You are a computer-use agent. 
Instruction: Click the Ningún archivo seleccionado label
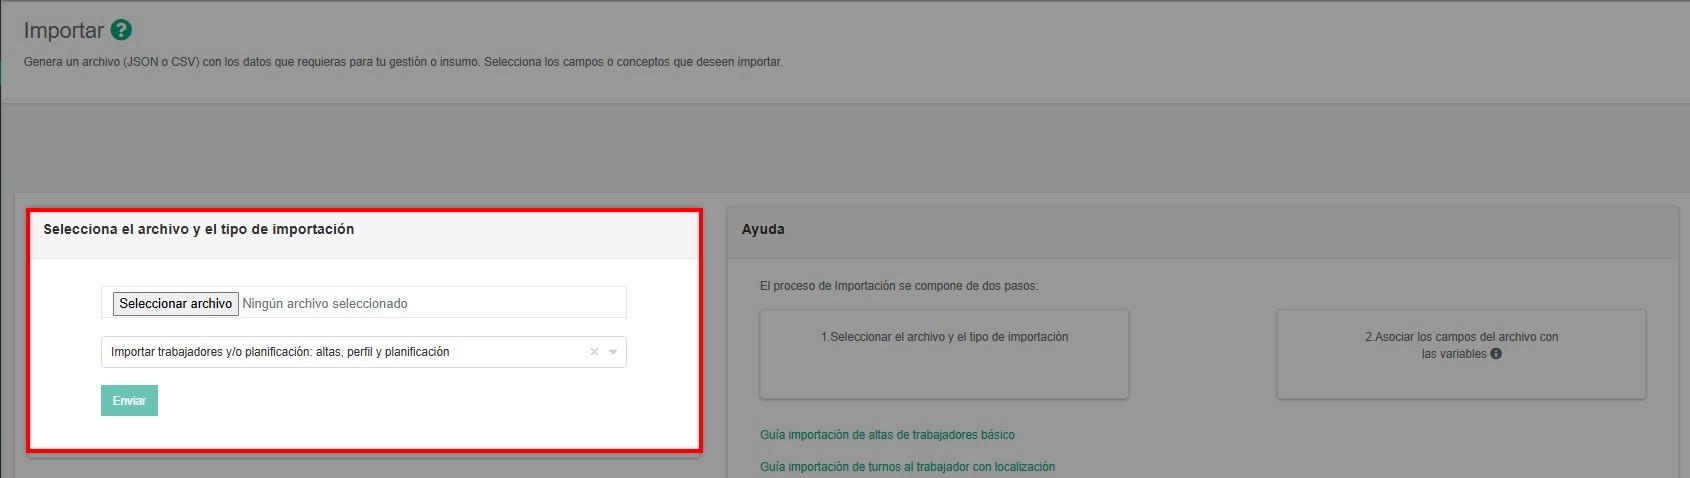(325, 303)
